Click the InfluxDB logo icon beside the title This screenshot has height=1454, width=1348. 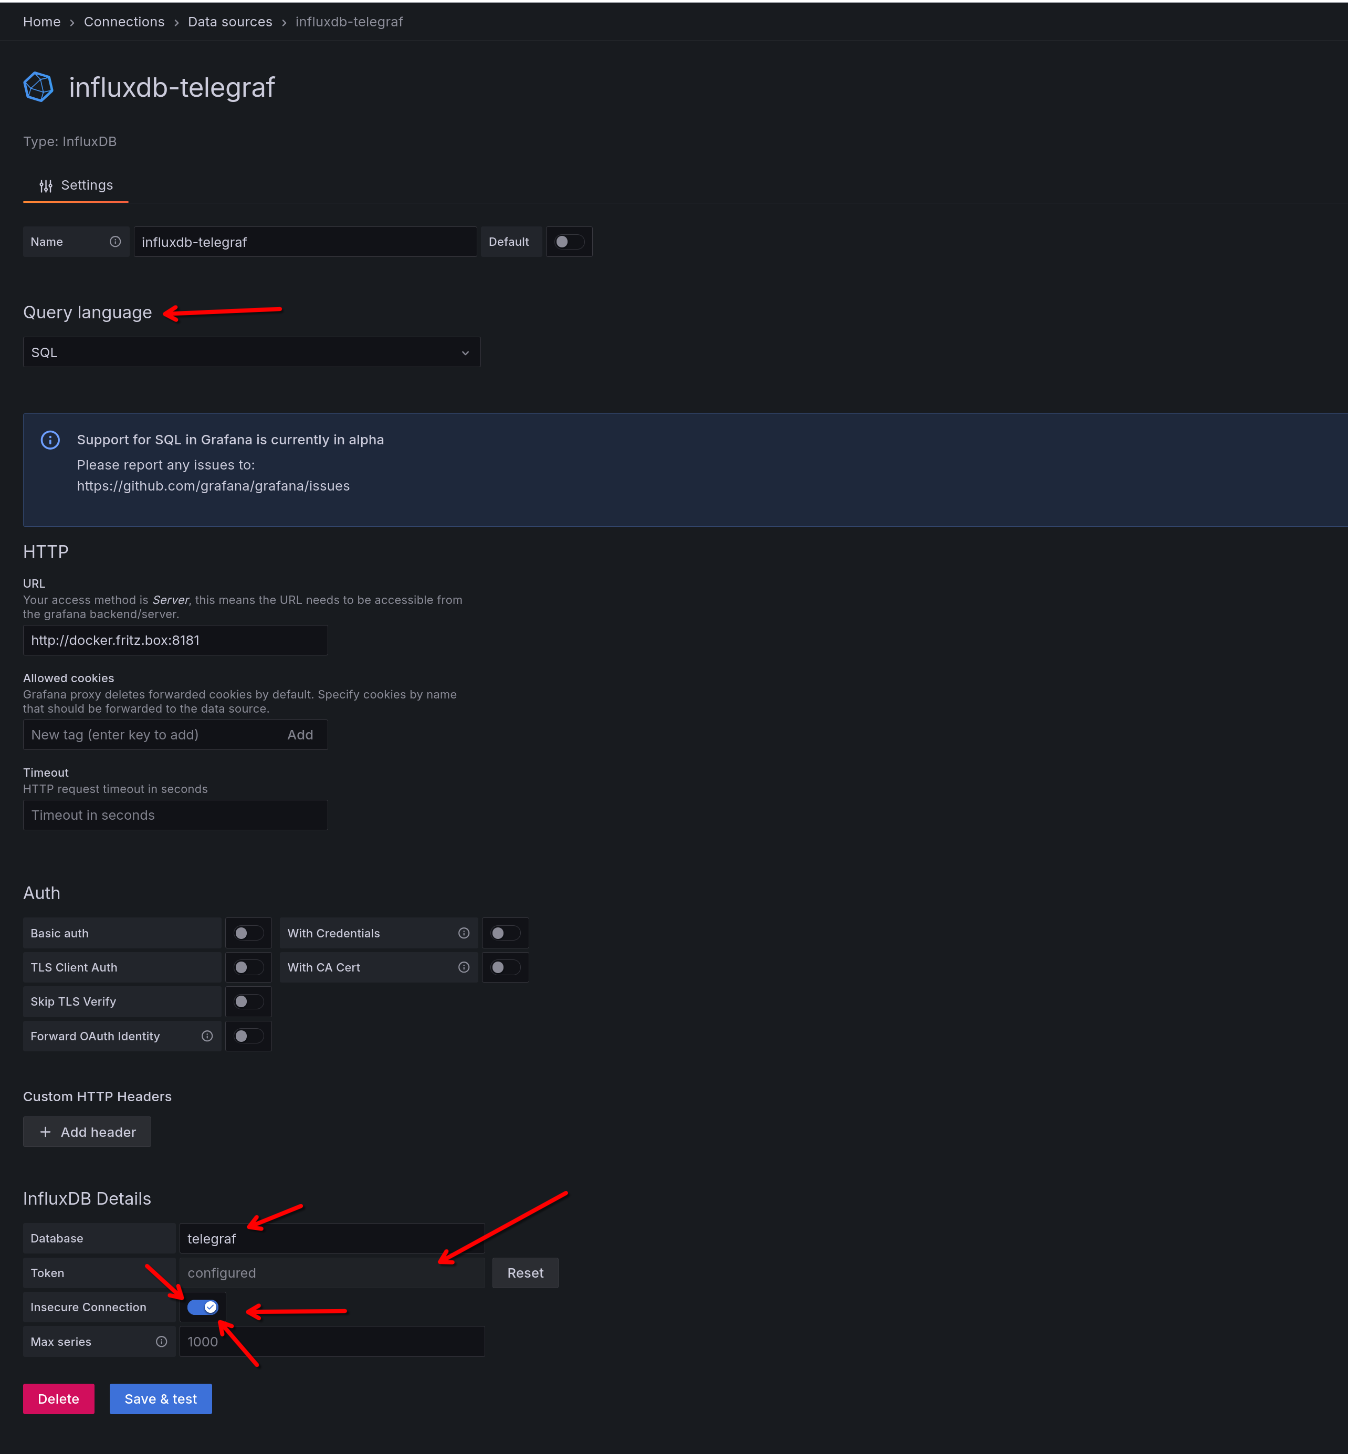(x=38, y=87)
